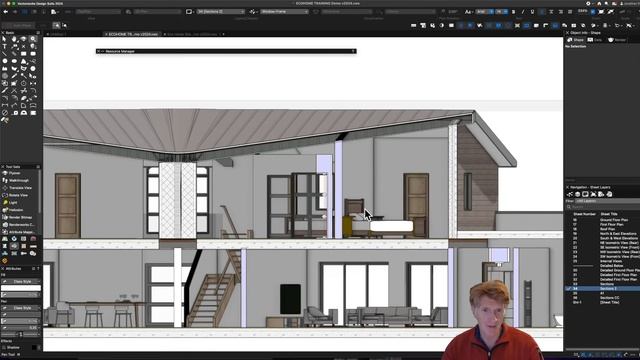The image size is (640, 360).
Task: Switch to the Render tab in Object Info
Action: [617, 40]
